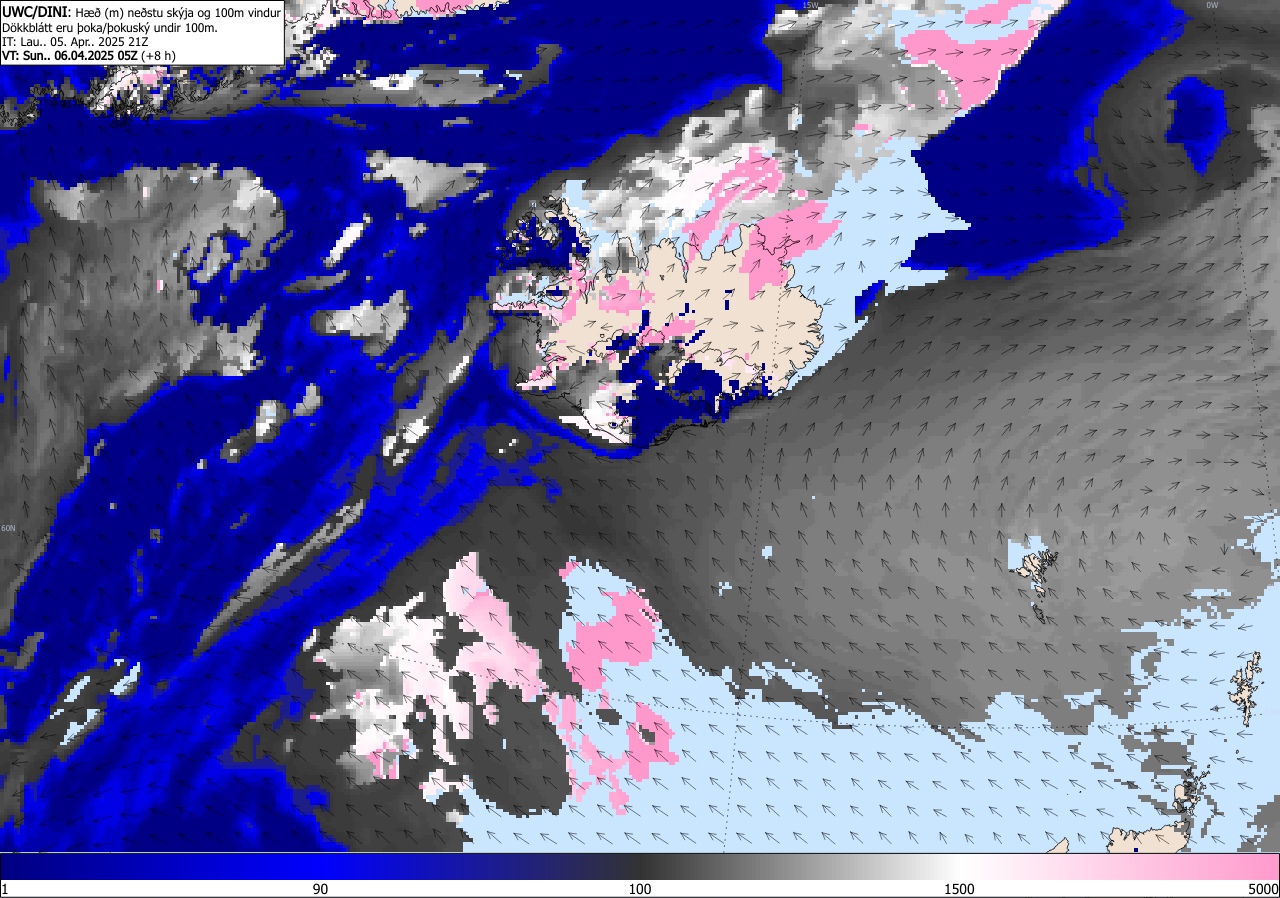
Task: Click the '5000' value on the color legend
Action: click(x=1262, y=889)
